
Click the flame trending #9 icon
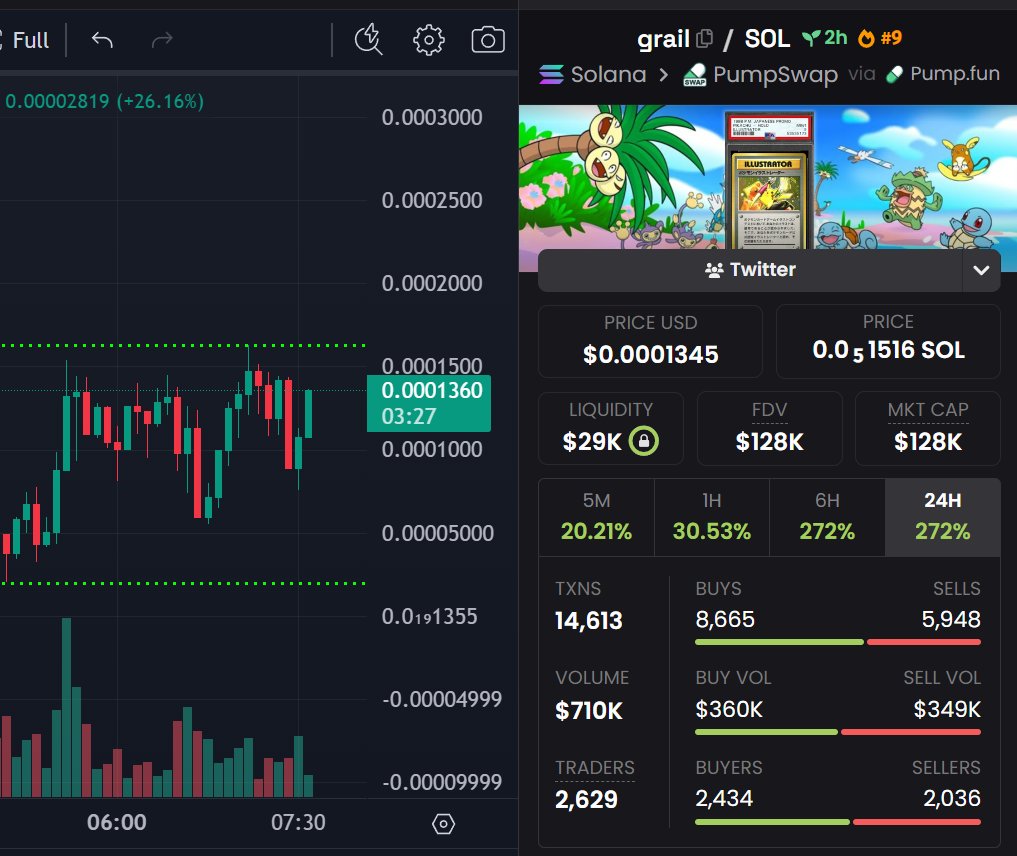(866, 38)
